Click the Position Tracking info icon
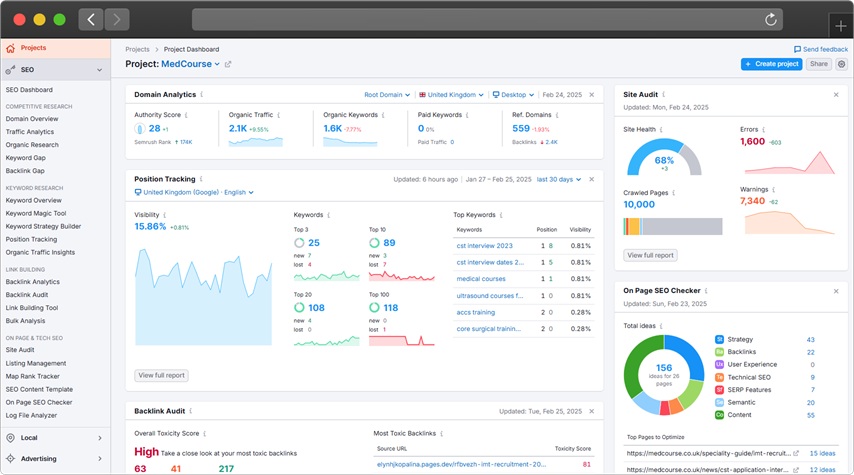854x475 pixels. pos(201,179)
